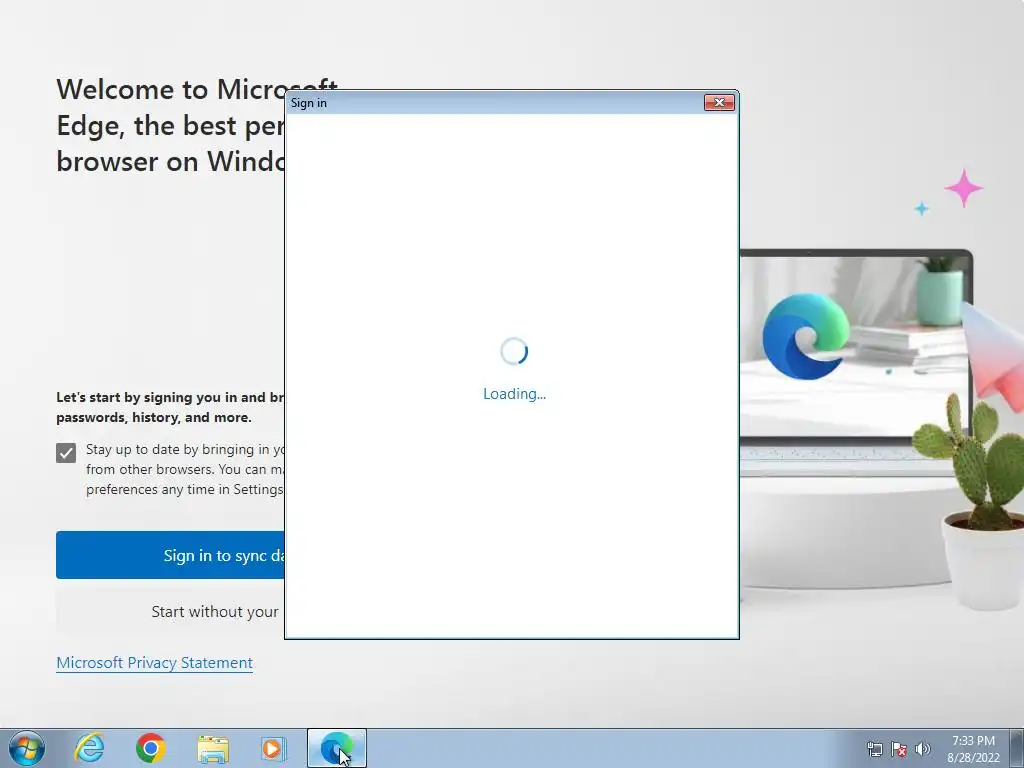Uncheck the bring in data from other browsers checkbox

click(x=66, y=453)
